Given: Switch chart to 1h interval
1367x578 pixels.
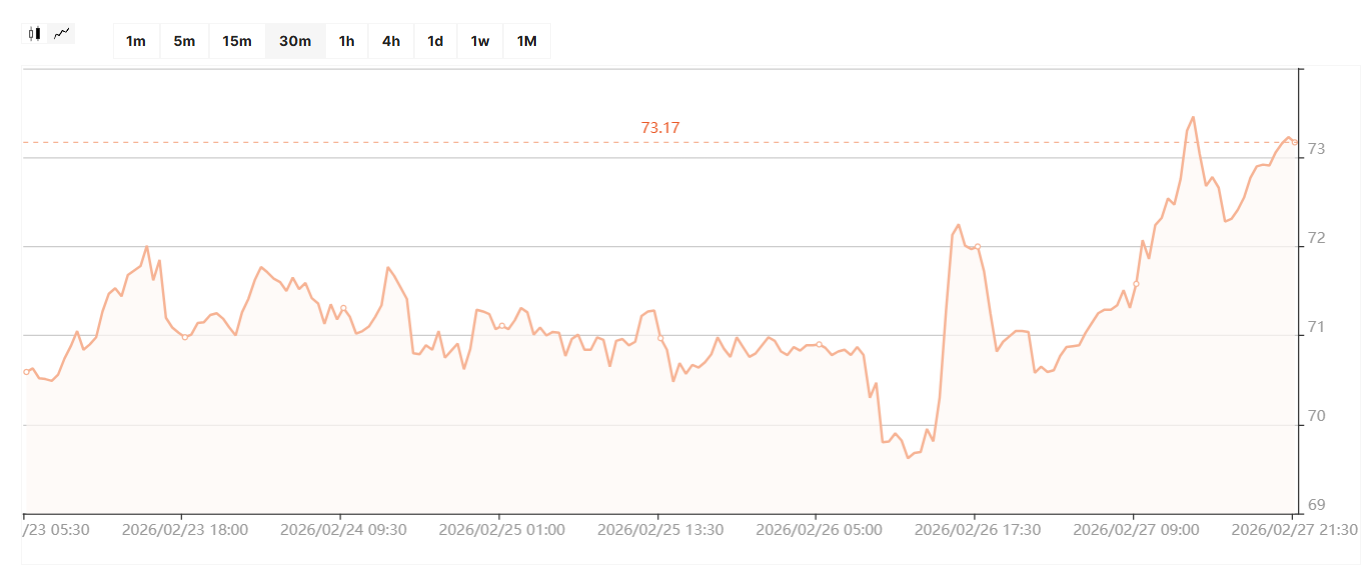Looking at the screenshot, I should point(346,41).
